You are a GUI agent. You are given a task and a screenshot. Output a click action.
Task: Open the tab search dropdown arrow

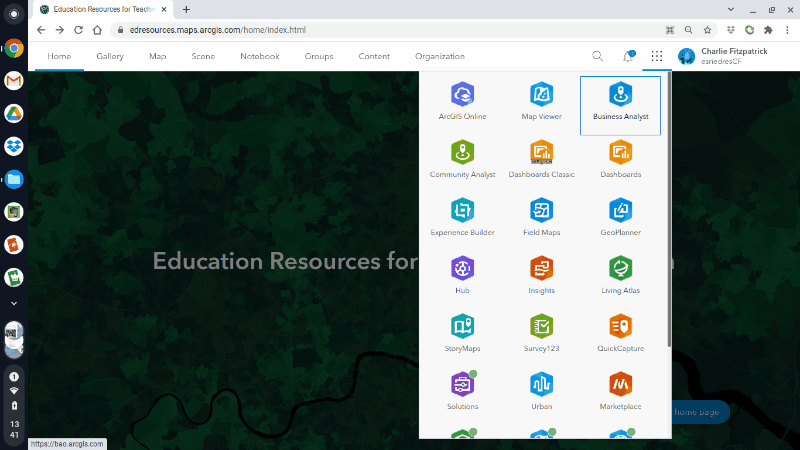tap(731, 9)
